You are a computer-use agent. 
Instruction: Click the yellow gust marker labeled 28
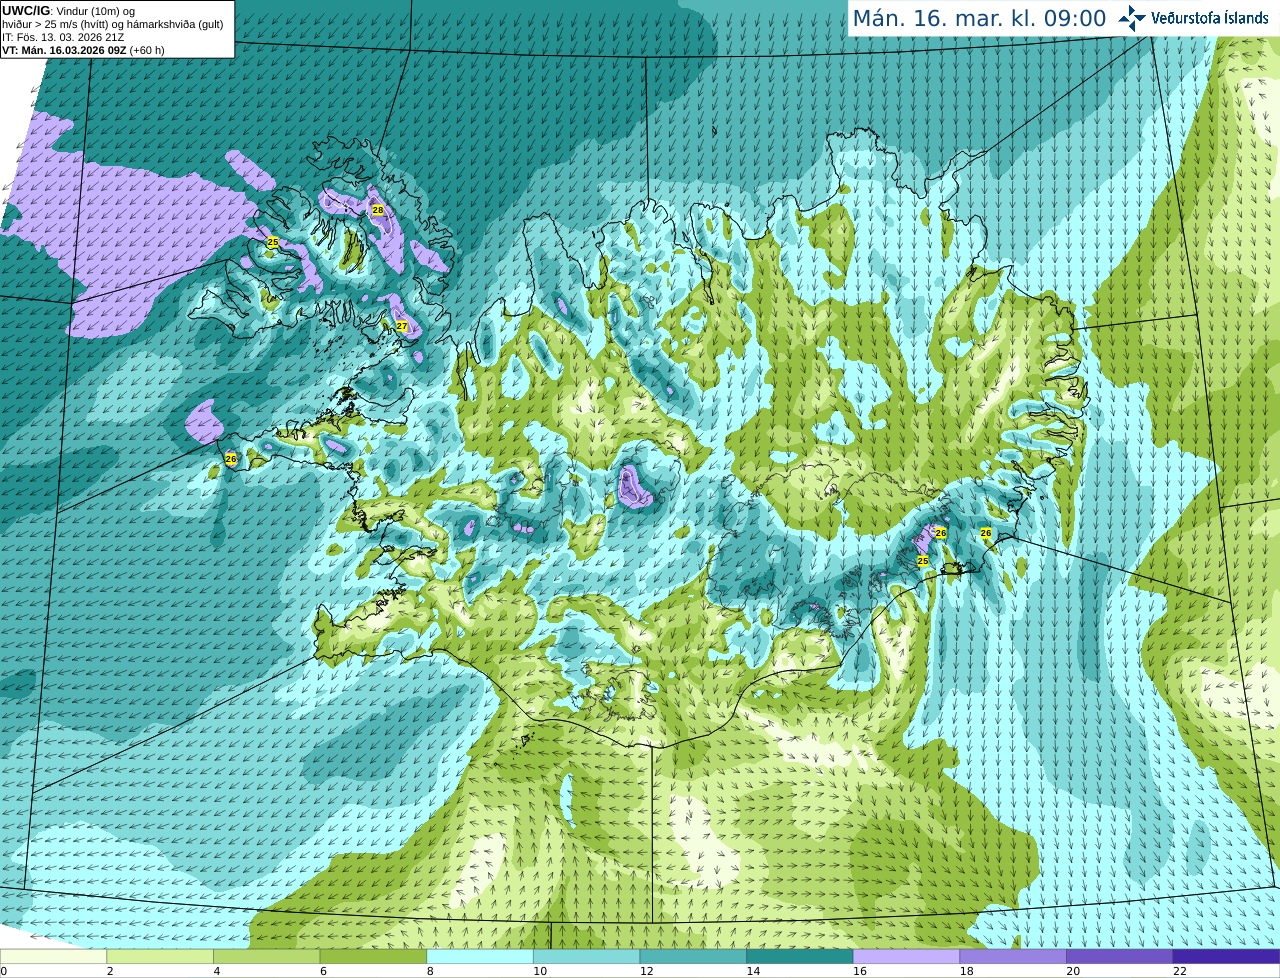coord(377,210)
